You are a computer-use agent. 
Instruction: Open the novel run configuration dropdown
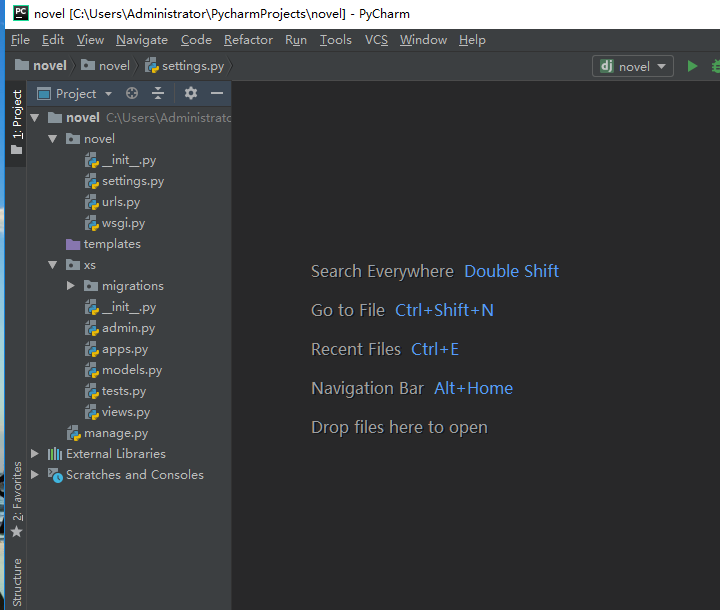635,66
